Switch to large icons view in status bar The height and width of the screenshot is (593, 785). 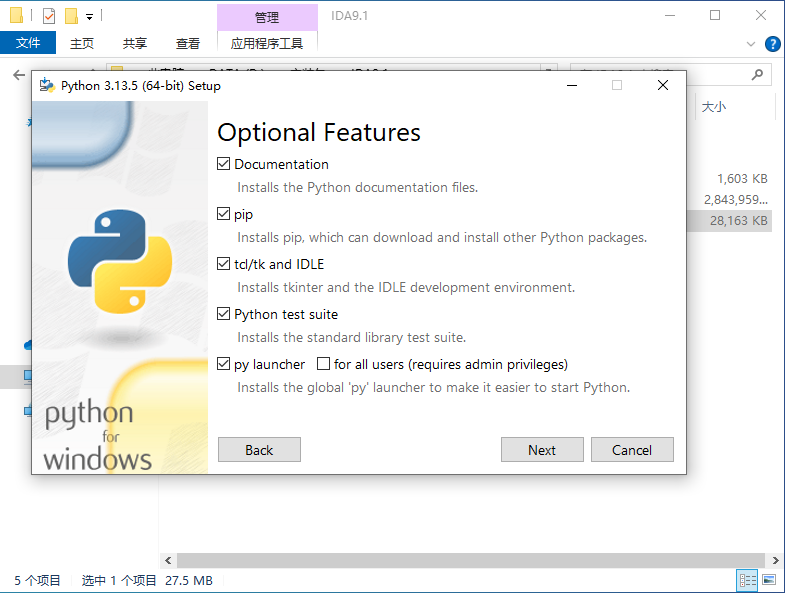tap(769, 580)
